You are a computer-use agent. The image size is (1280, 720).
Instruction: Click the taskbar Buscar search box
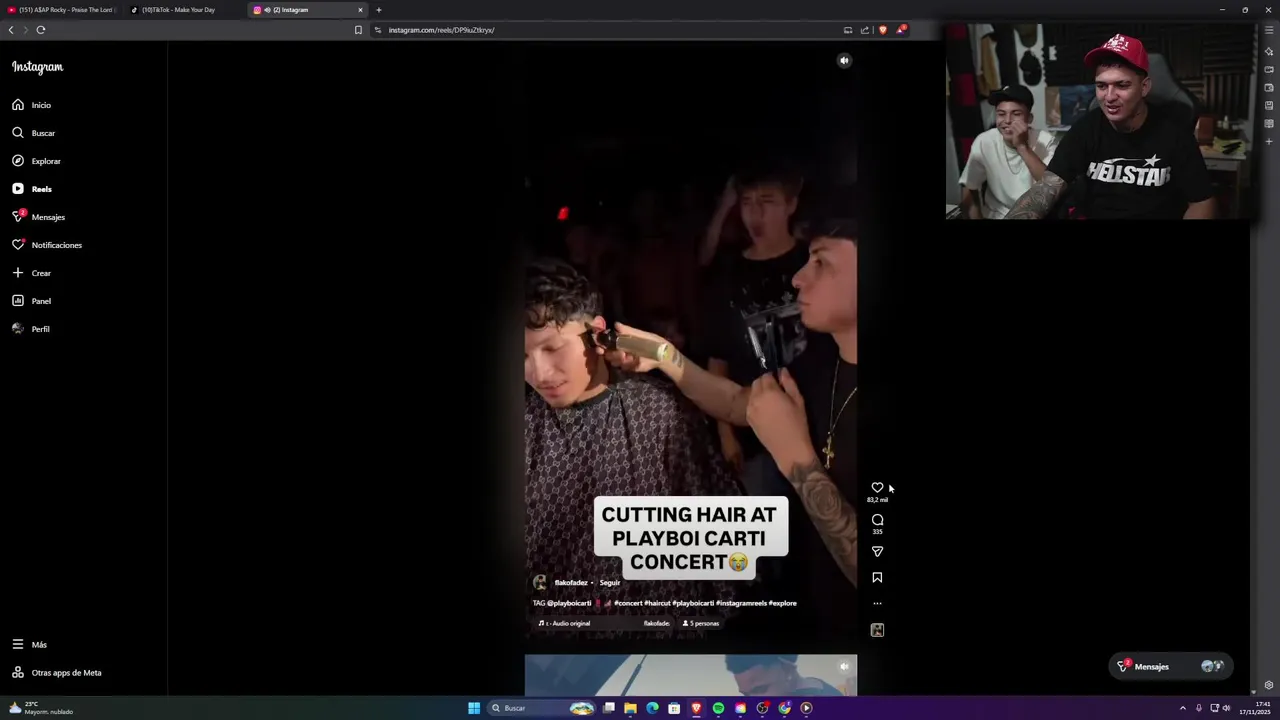coord(541,708)
